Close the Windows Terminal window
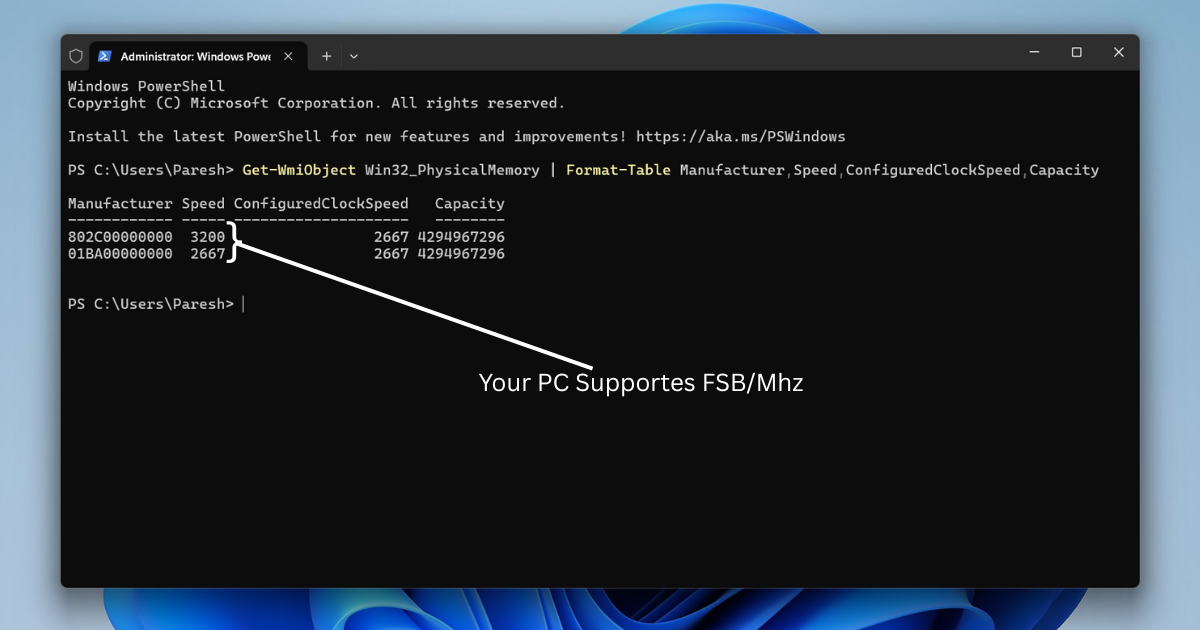The height and width of the screenshot is (630, 1200). (1118, 52)
